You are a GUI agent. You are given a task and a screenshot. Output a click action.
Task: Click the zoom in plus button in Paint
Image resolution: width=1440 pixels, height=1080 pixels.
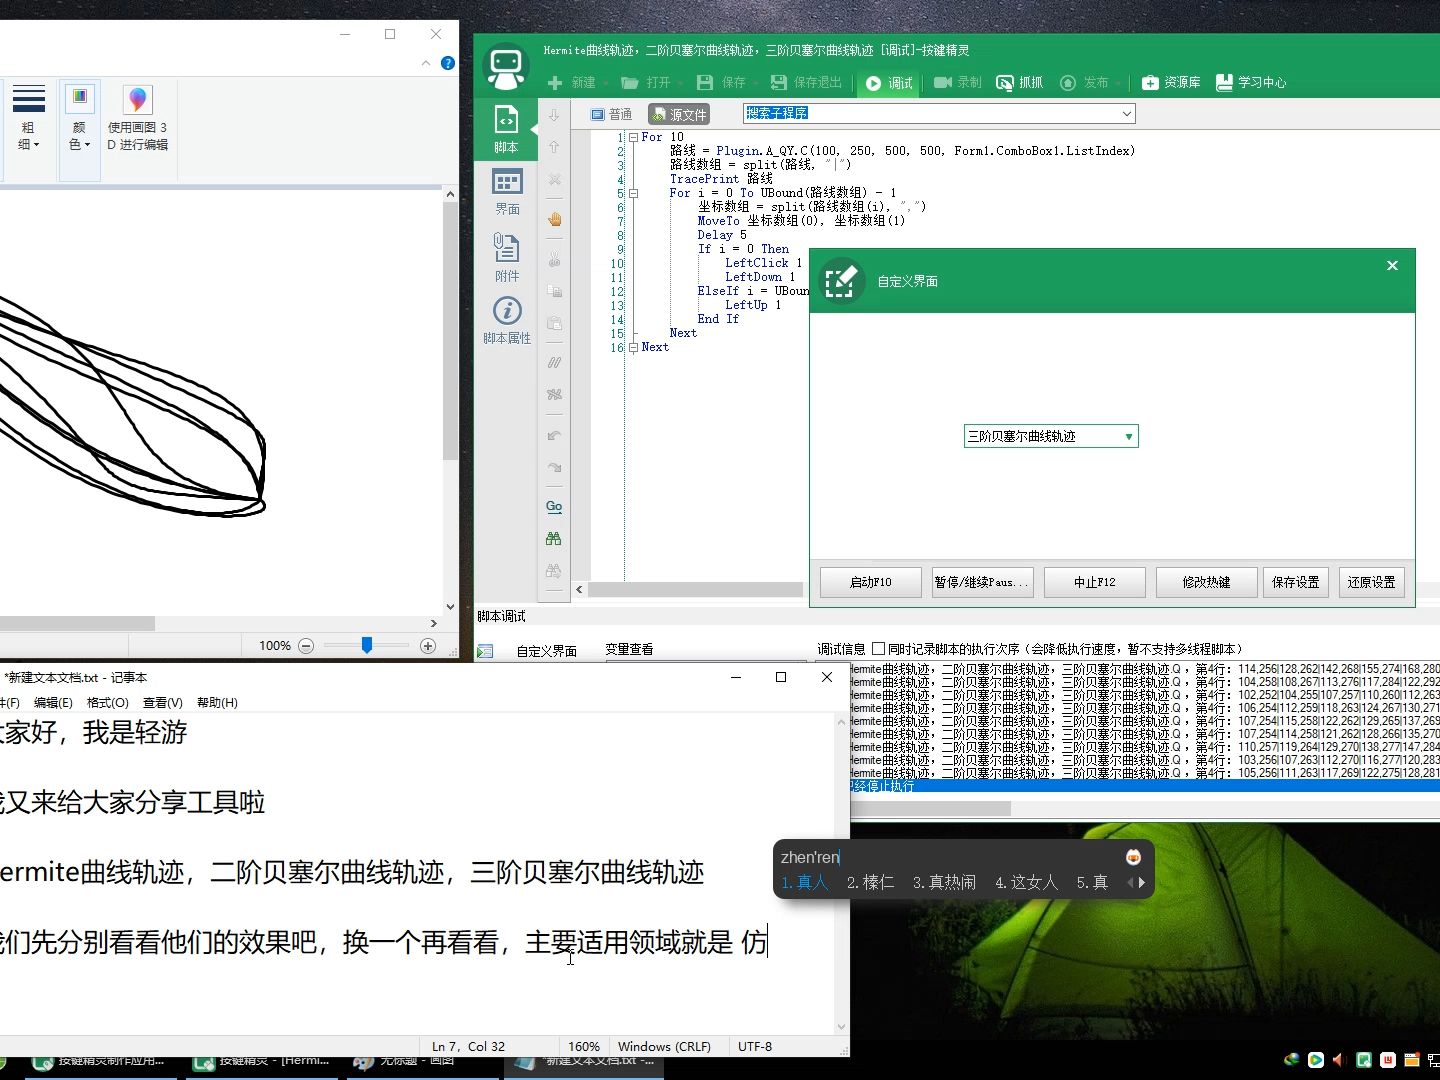click(x=428, y=646)
